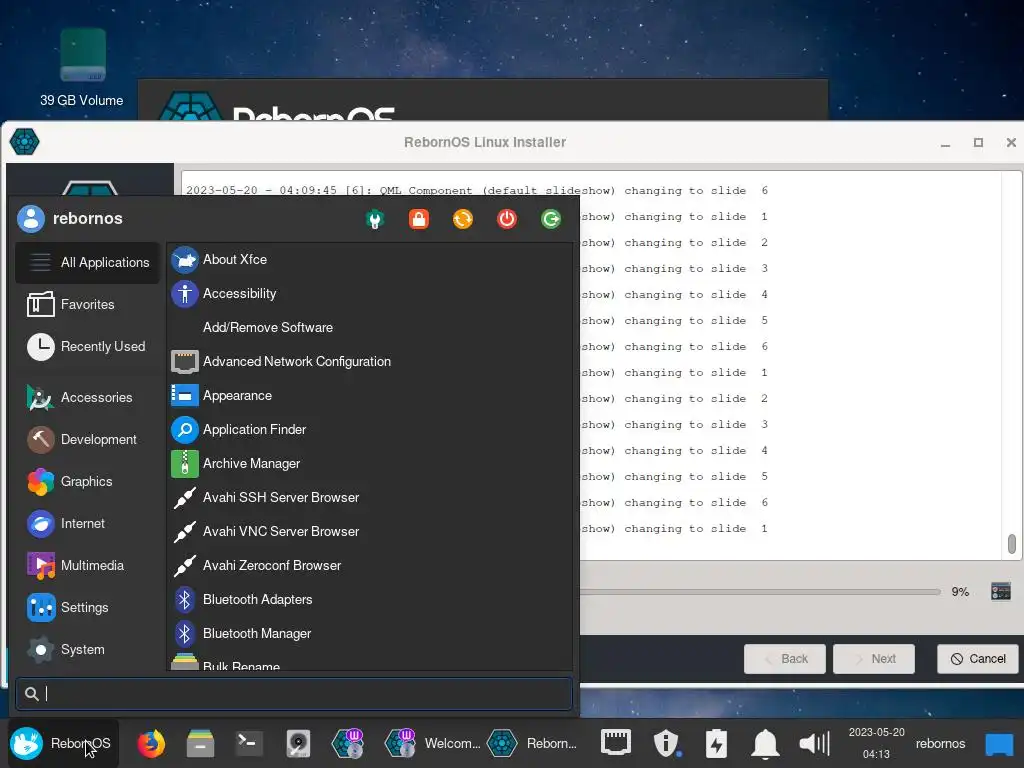Screen dimensions: 1024x768
Task: Click rebornos user name in panel
Action: click(940, 743)
